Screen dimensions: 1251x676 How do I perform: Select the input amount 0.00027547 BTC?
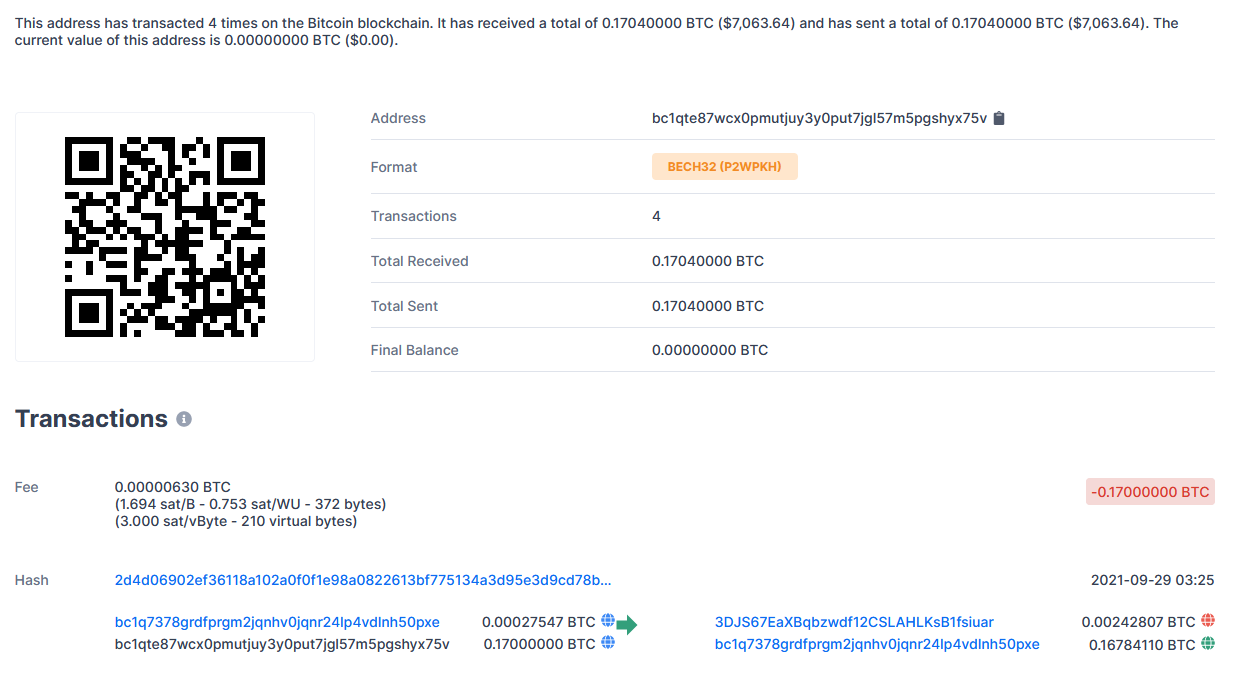(x=539, y=622)
